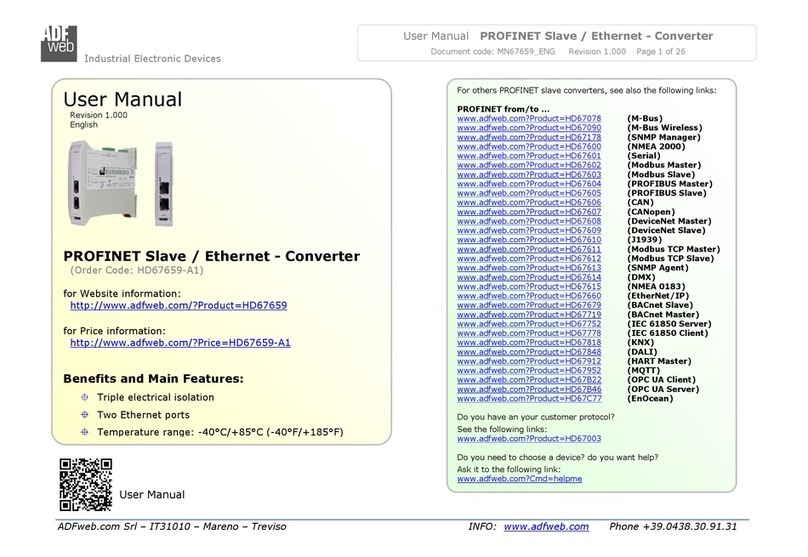The image size is (808, 557).
Task: Open the HD67818 KNX link
Action: click(x=529, y=342)
